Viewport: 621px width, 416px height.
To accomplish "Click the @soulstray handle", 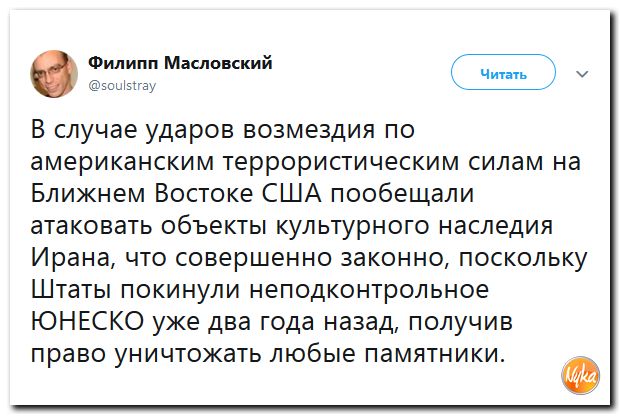I will pos(123,86).
